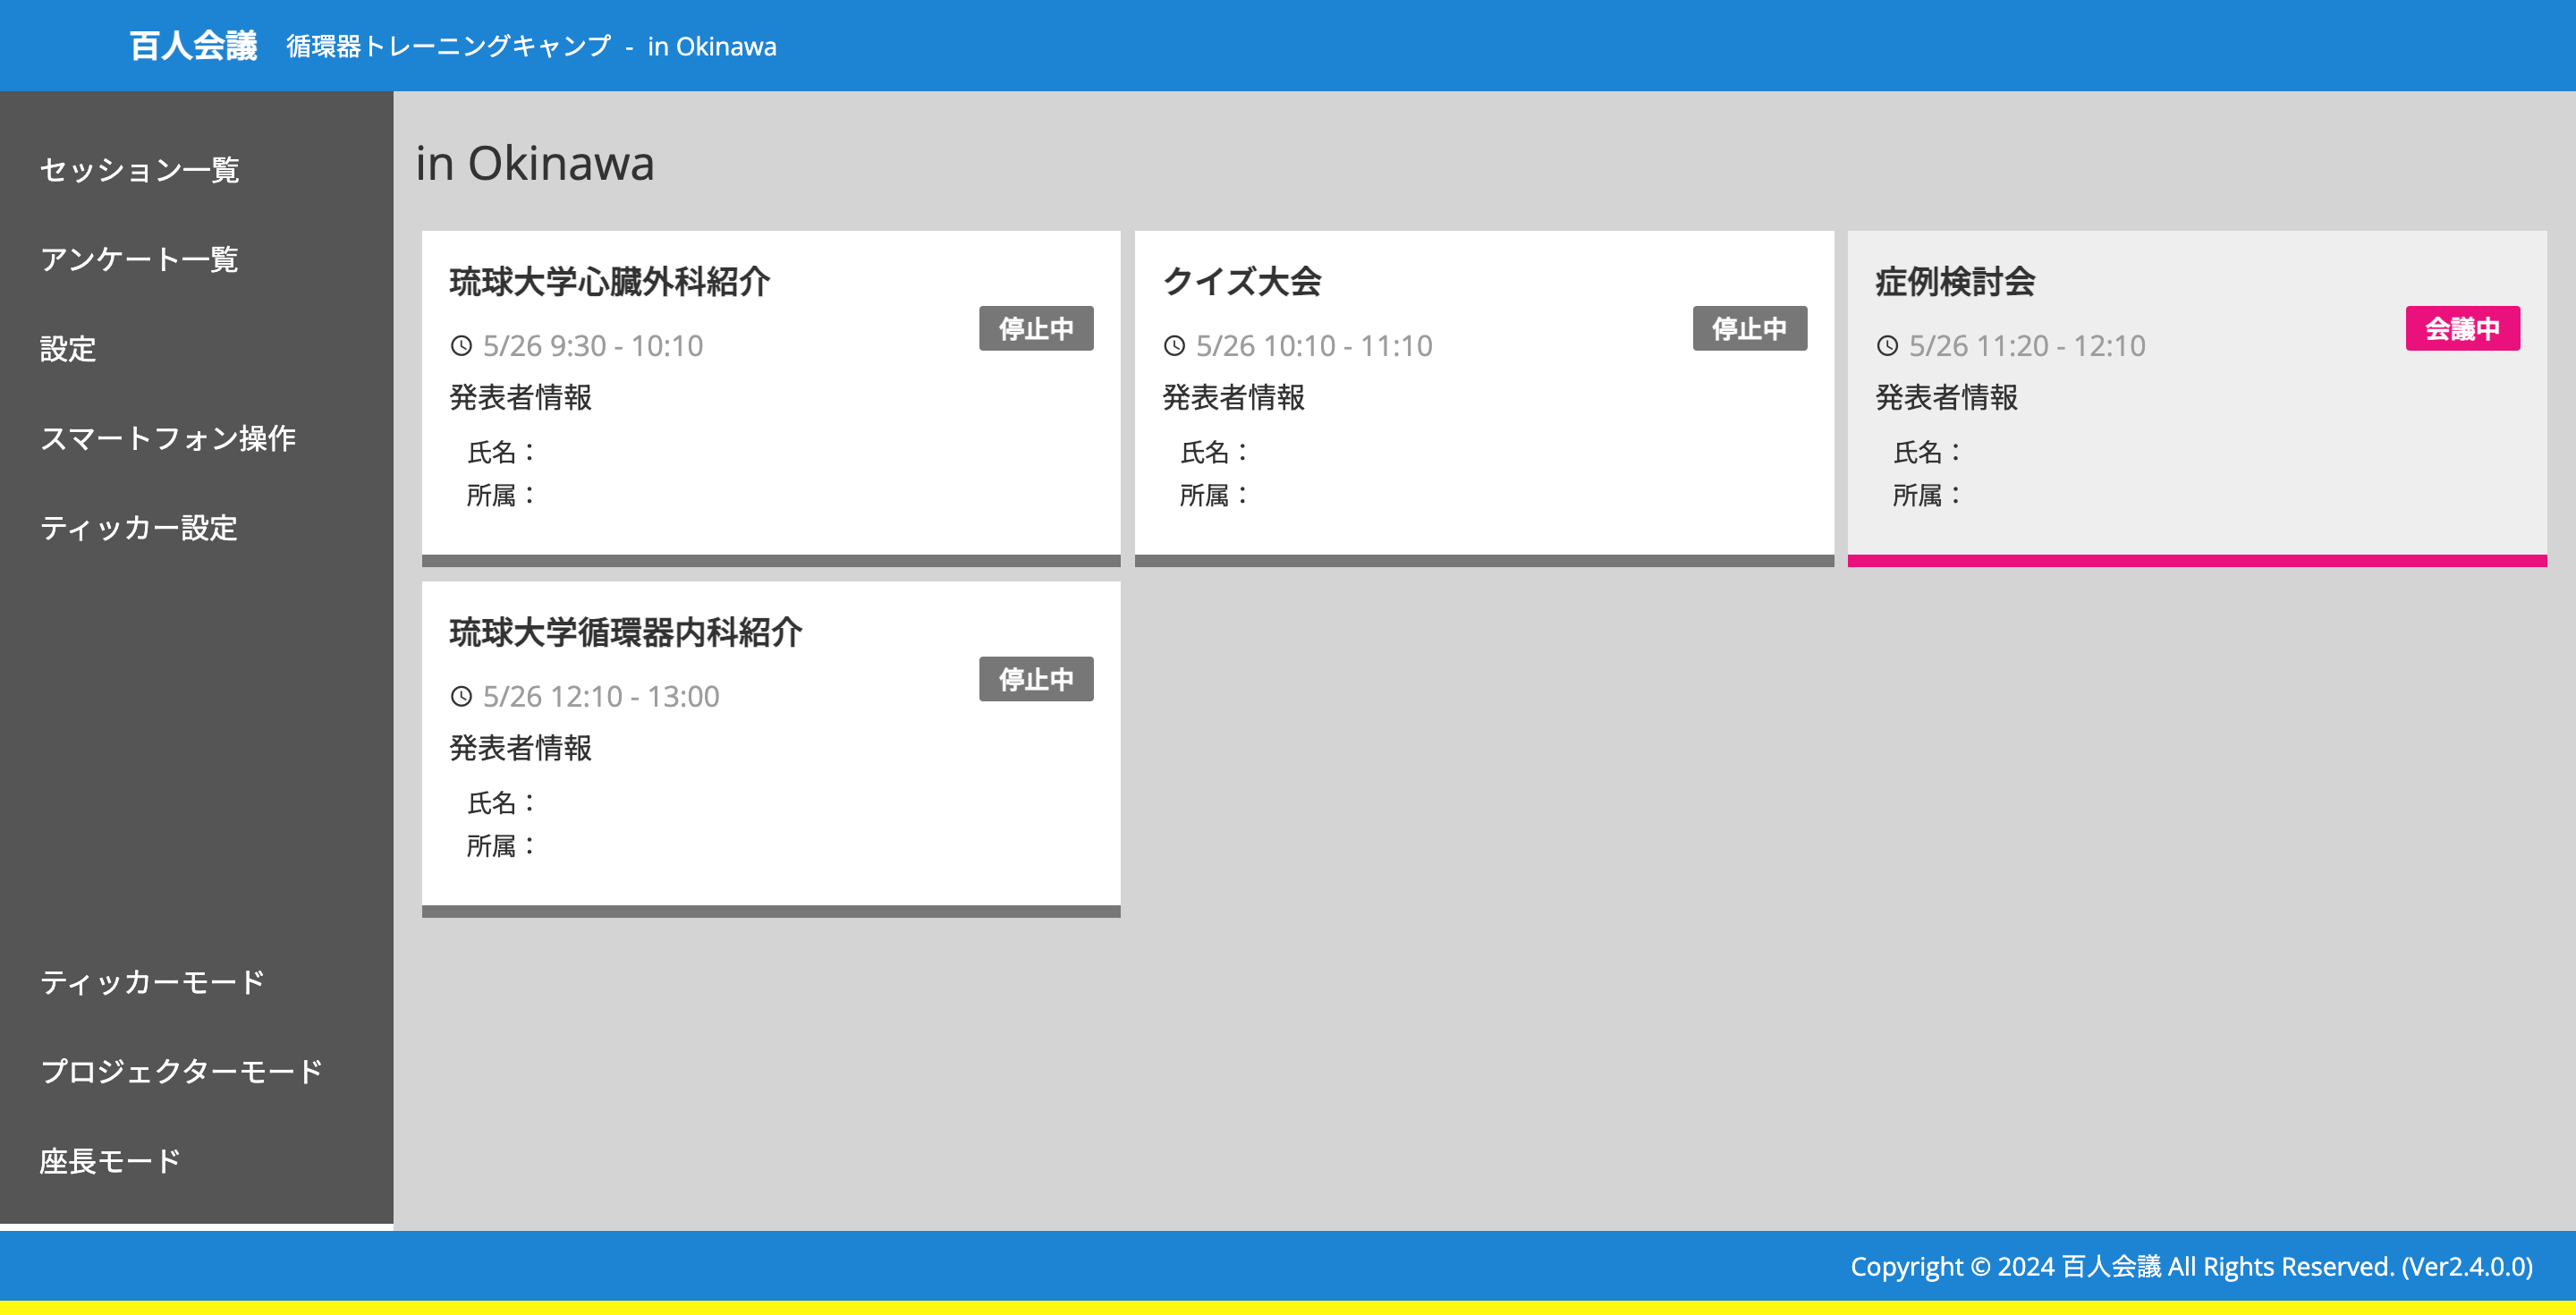The height and width of the screenshot is (1315, 2576).
Task: Open スマートフォン操作 page
Action: 168,438
